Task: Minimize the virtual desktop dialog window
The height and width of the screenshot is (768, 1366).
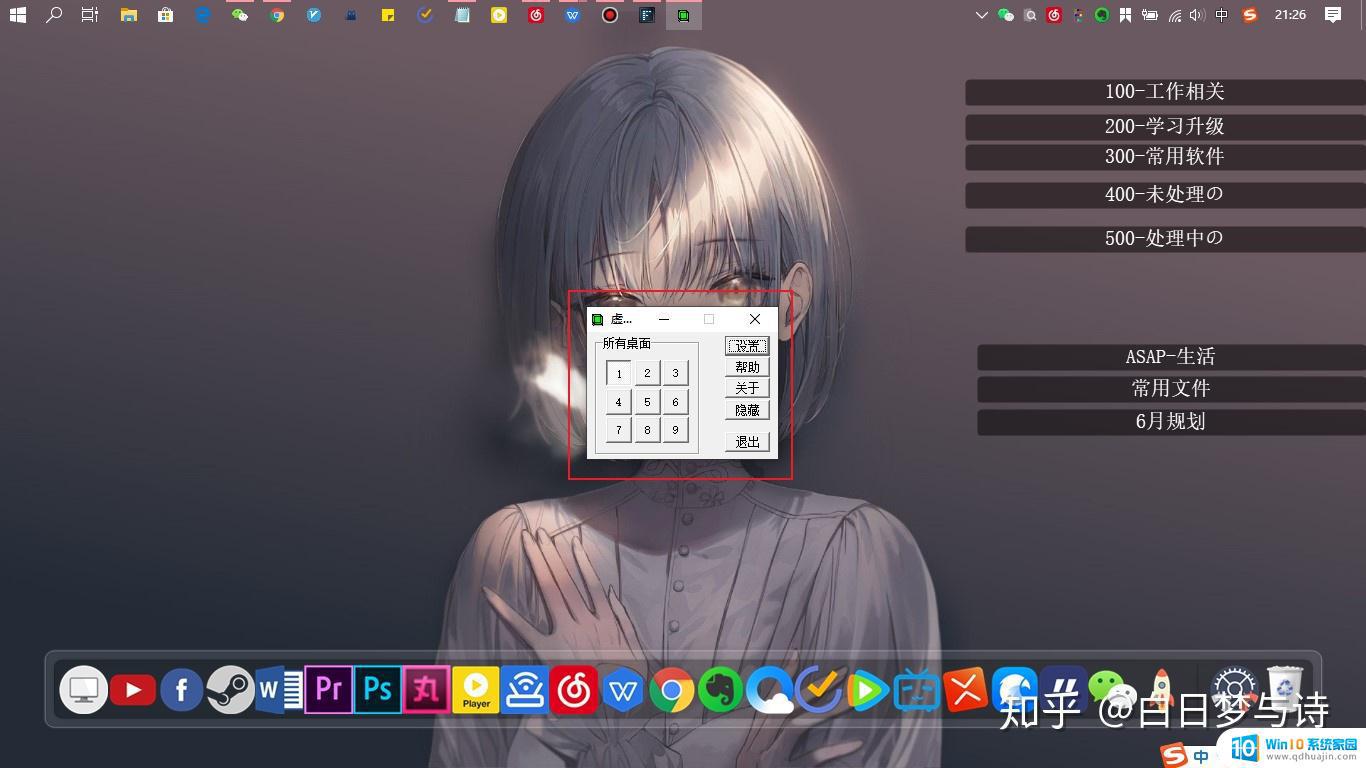Action: click(x=664, y=319)
